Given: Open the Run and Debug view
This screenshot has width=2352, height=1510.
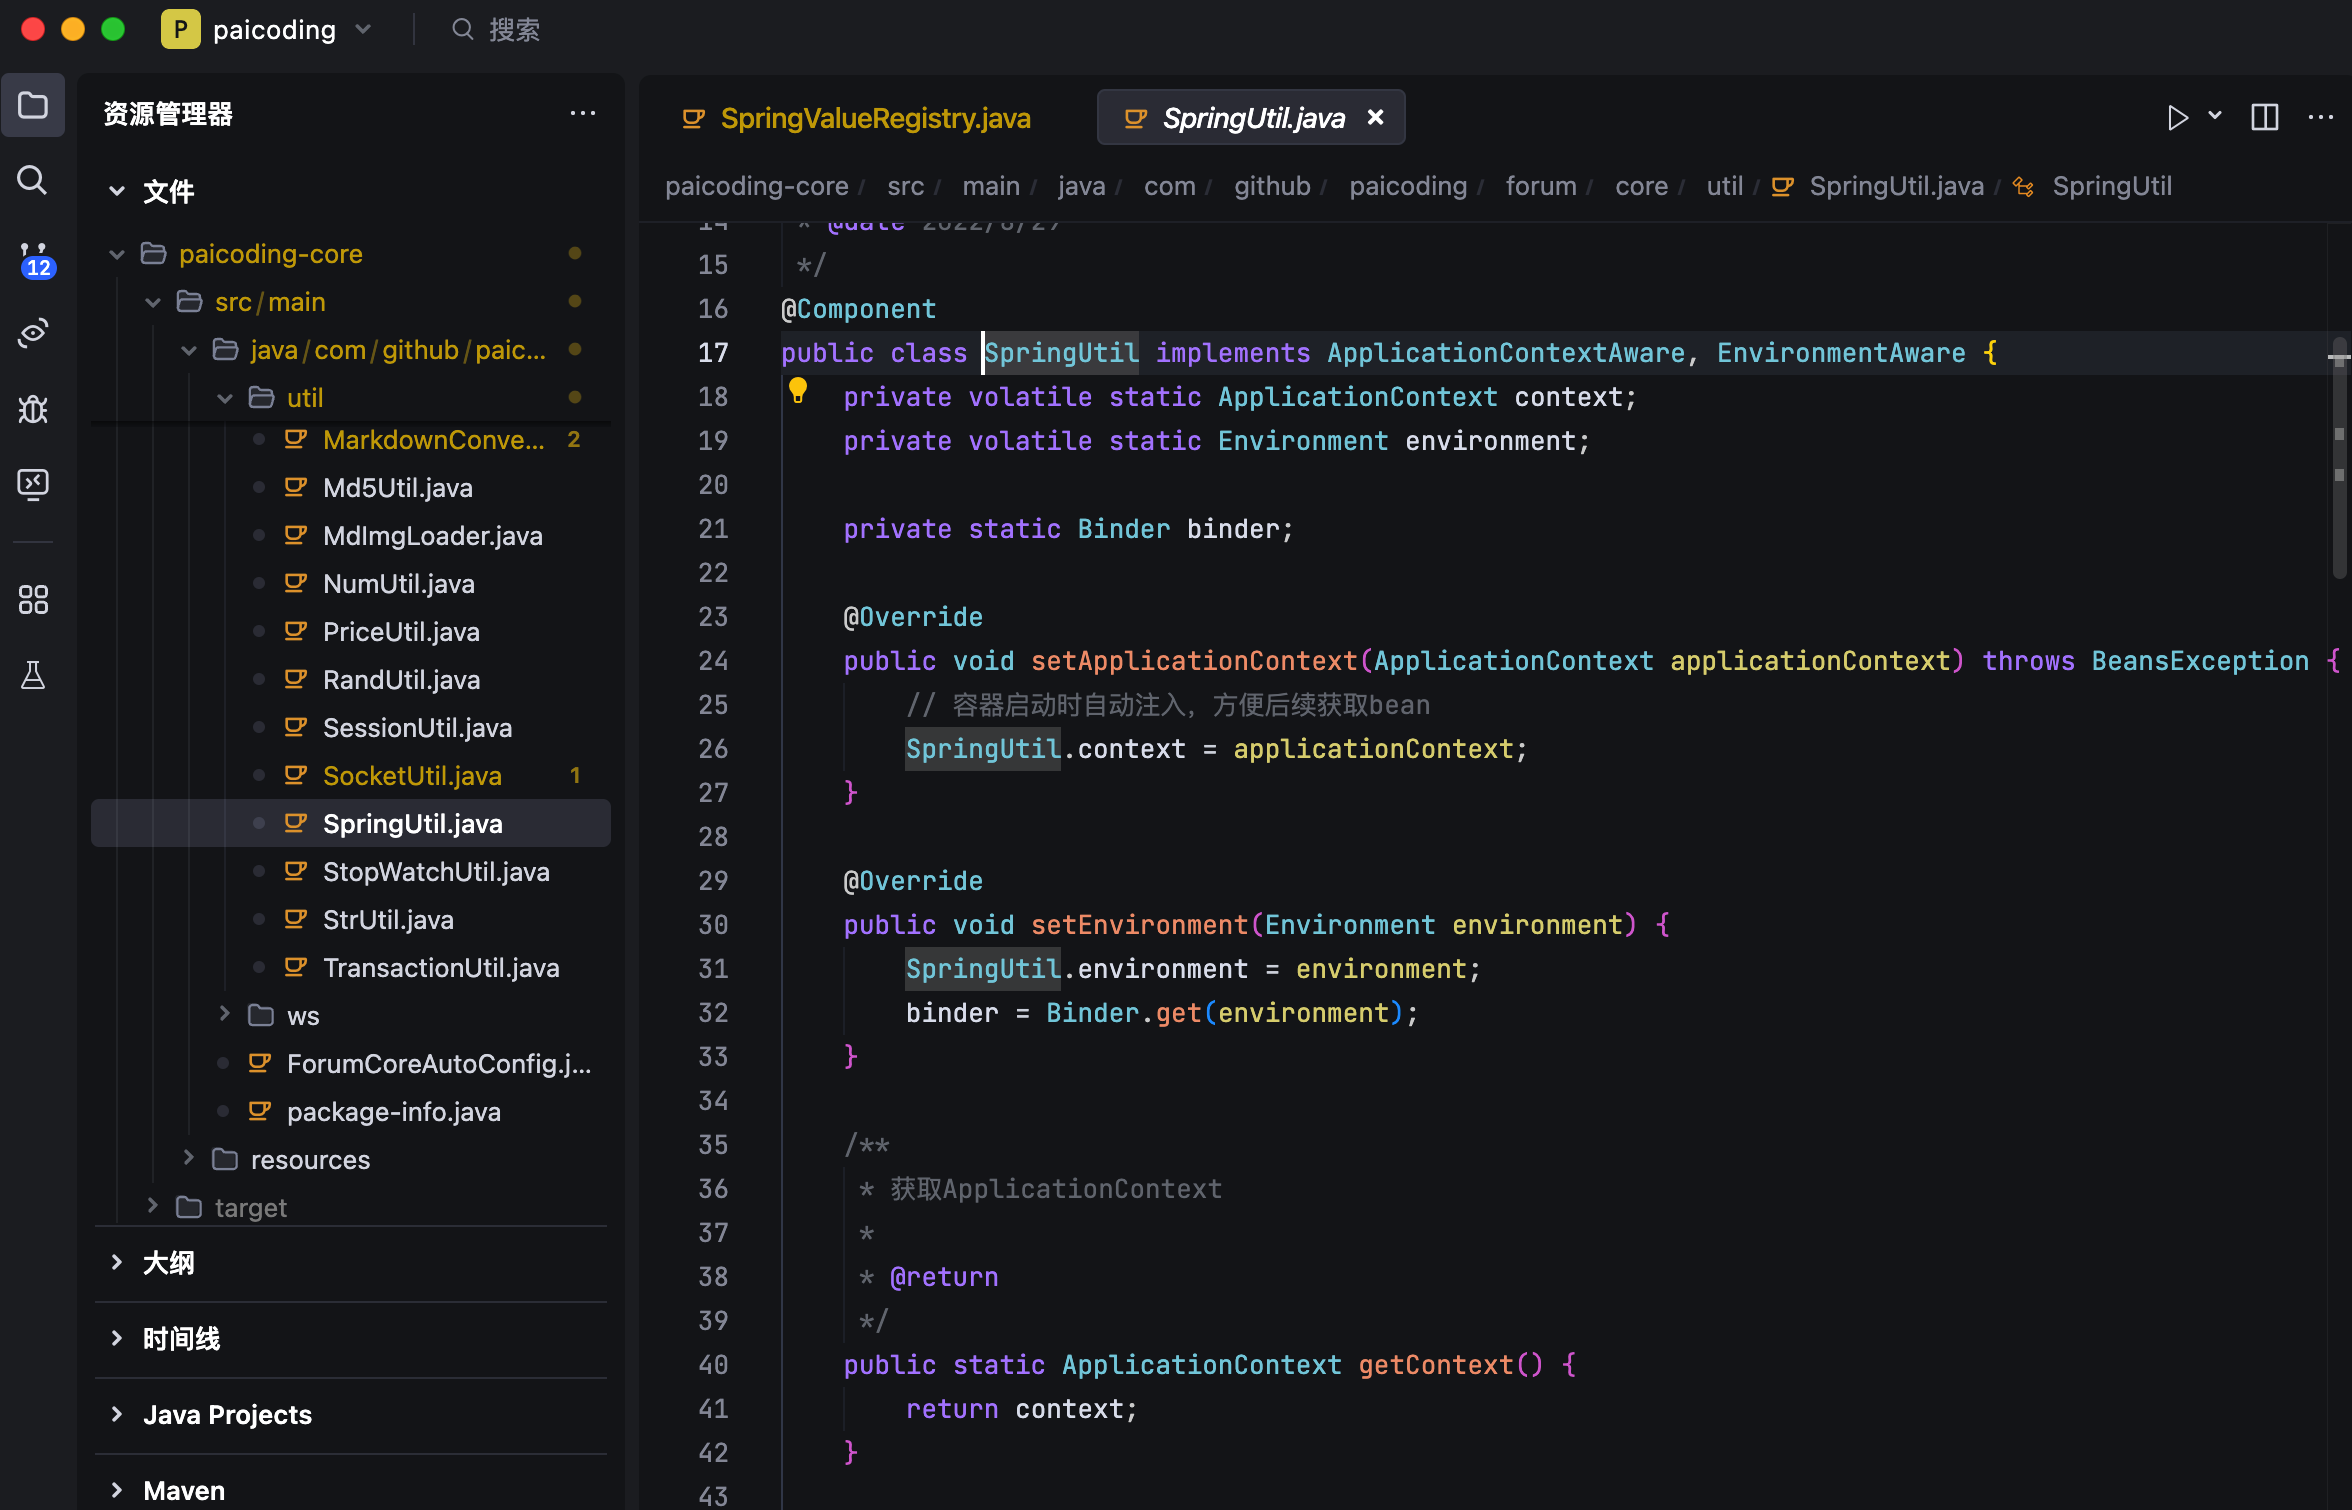Looking at the screenshot, I should (x=33, y=409).
